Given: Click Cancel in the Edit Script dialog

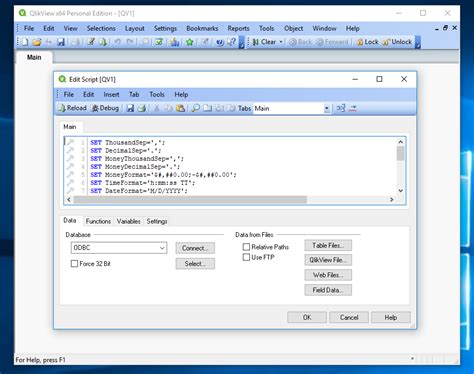Looking at the screenshot, I should click(x=349, y=317).
